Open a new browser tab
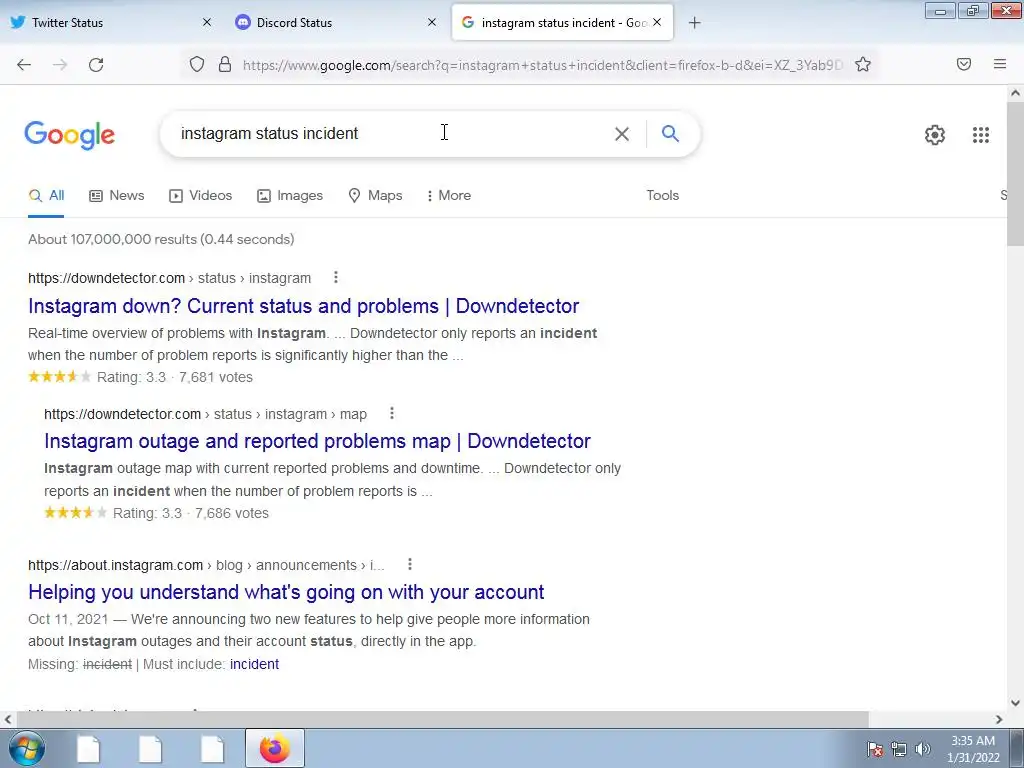 coord(694,23)
